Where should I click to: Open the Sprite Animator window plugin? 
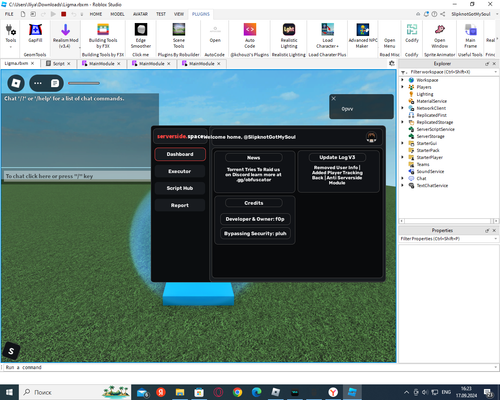tap(439, 36)
